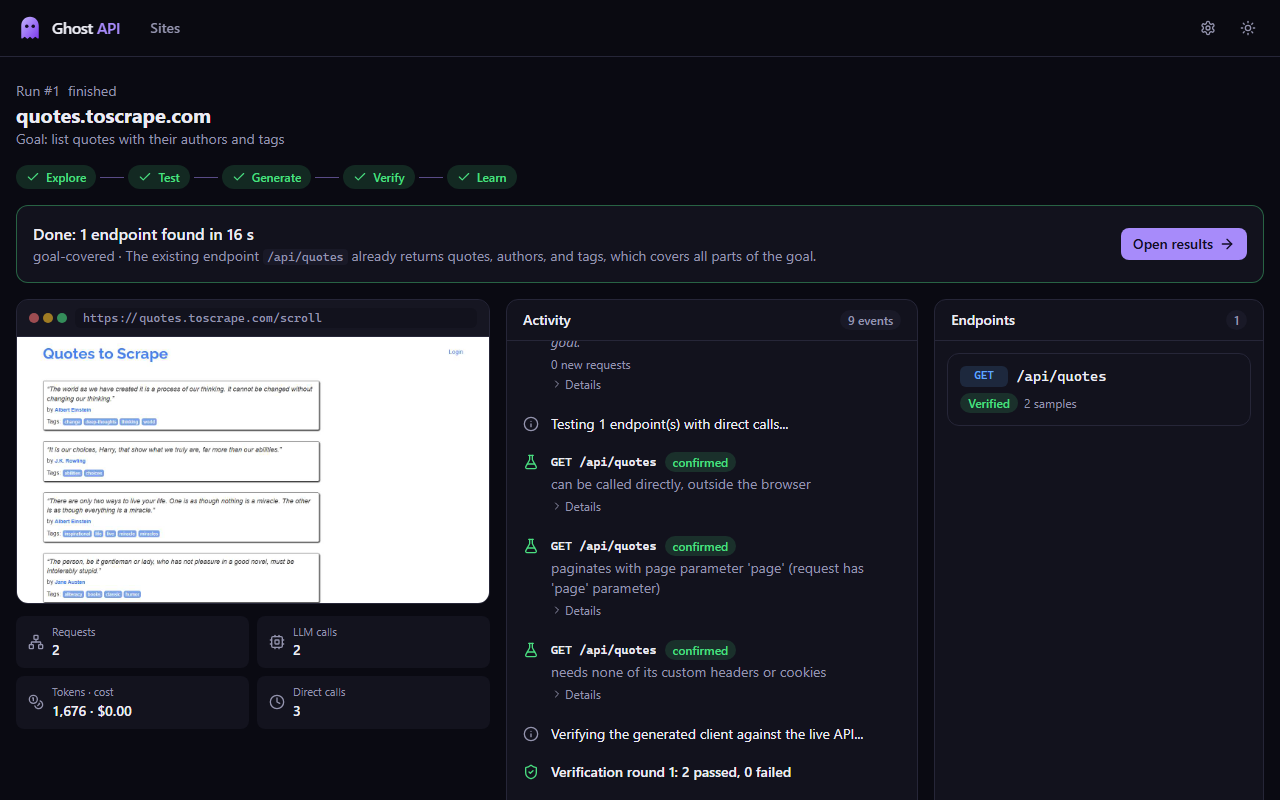Screen dimensions: 1280x800
Task: Click info icon beside 'Testing 1 endpoint(s)'
Action: (531, 424)
